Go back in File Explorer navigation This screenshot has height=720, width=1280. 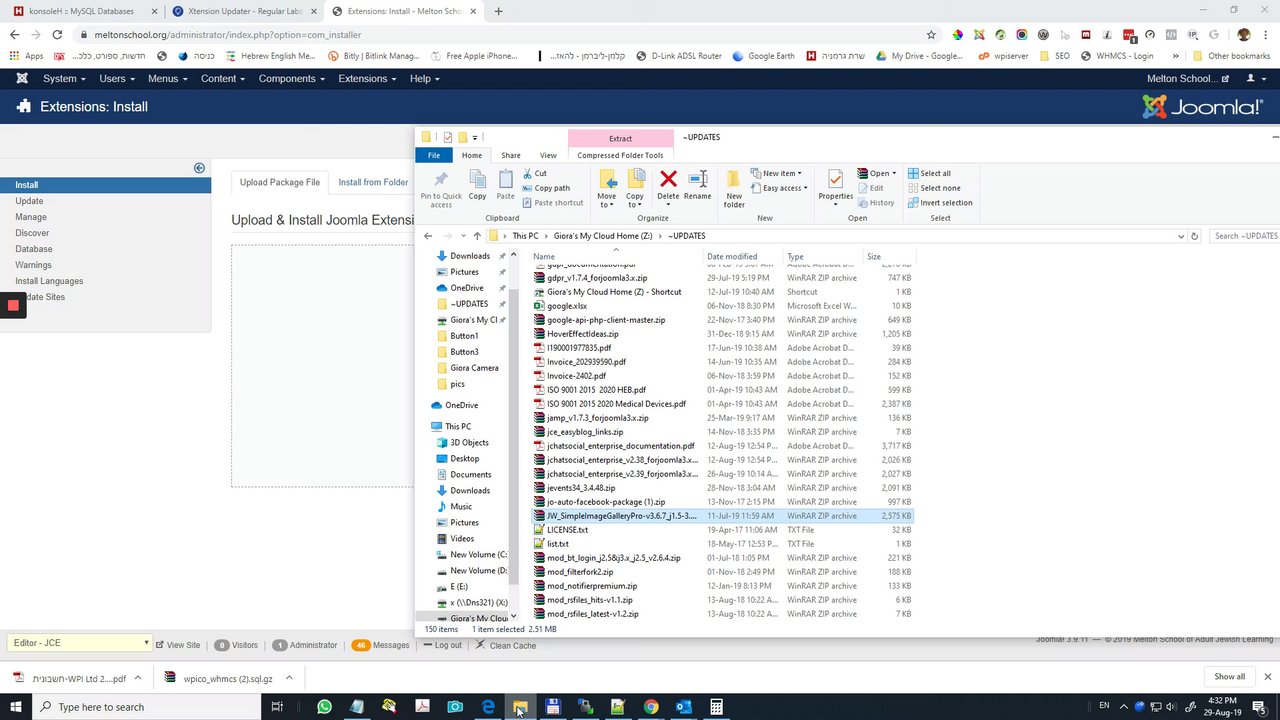point(428,236)
